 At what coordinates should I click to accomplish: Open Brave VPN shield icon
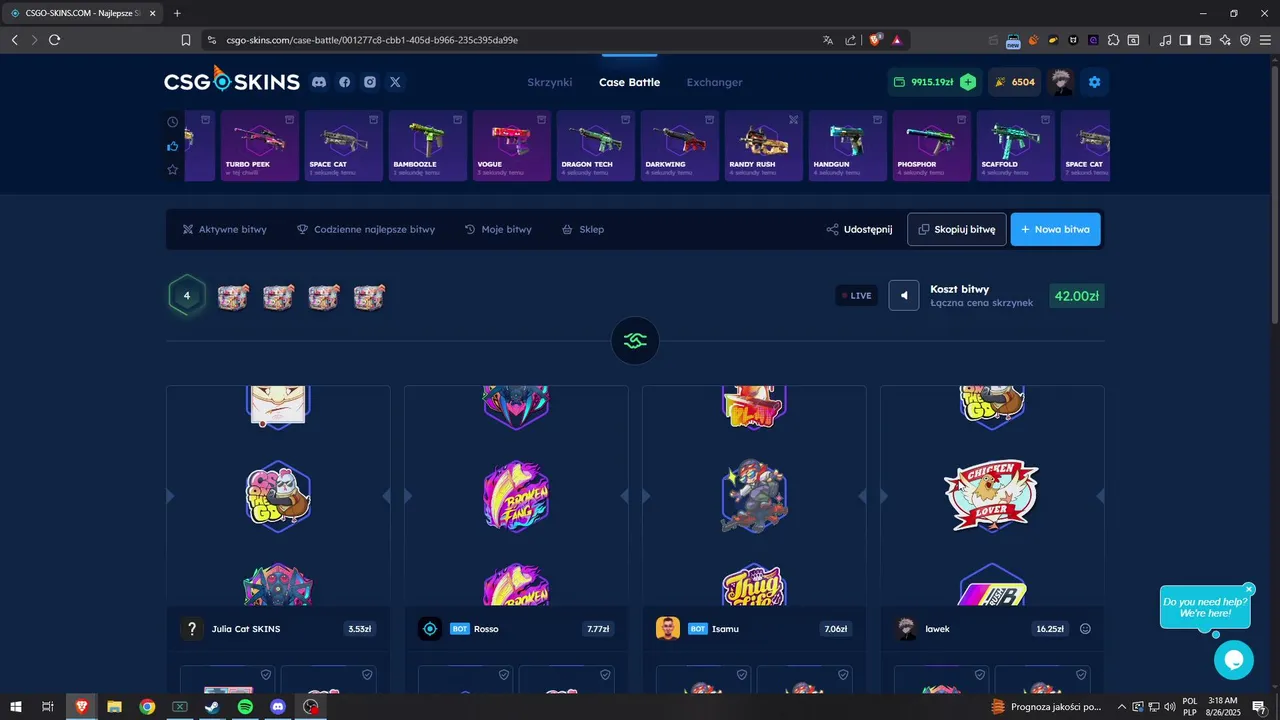(x=1245, y=40)
